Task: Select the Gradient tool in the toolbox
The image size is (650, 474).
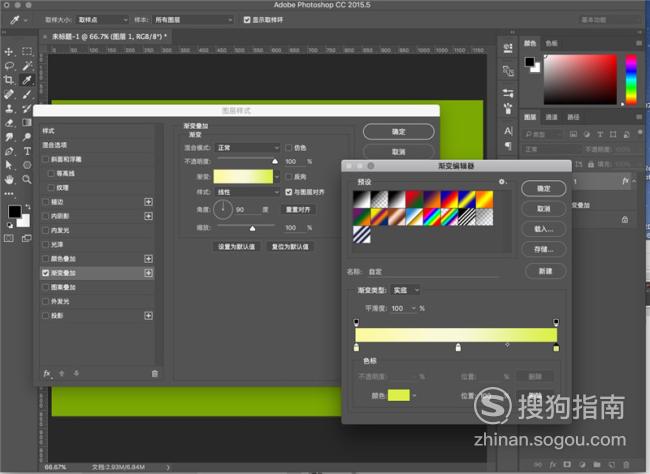Action: pos(27,123)
